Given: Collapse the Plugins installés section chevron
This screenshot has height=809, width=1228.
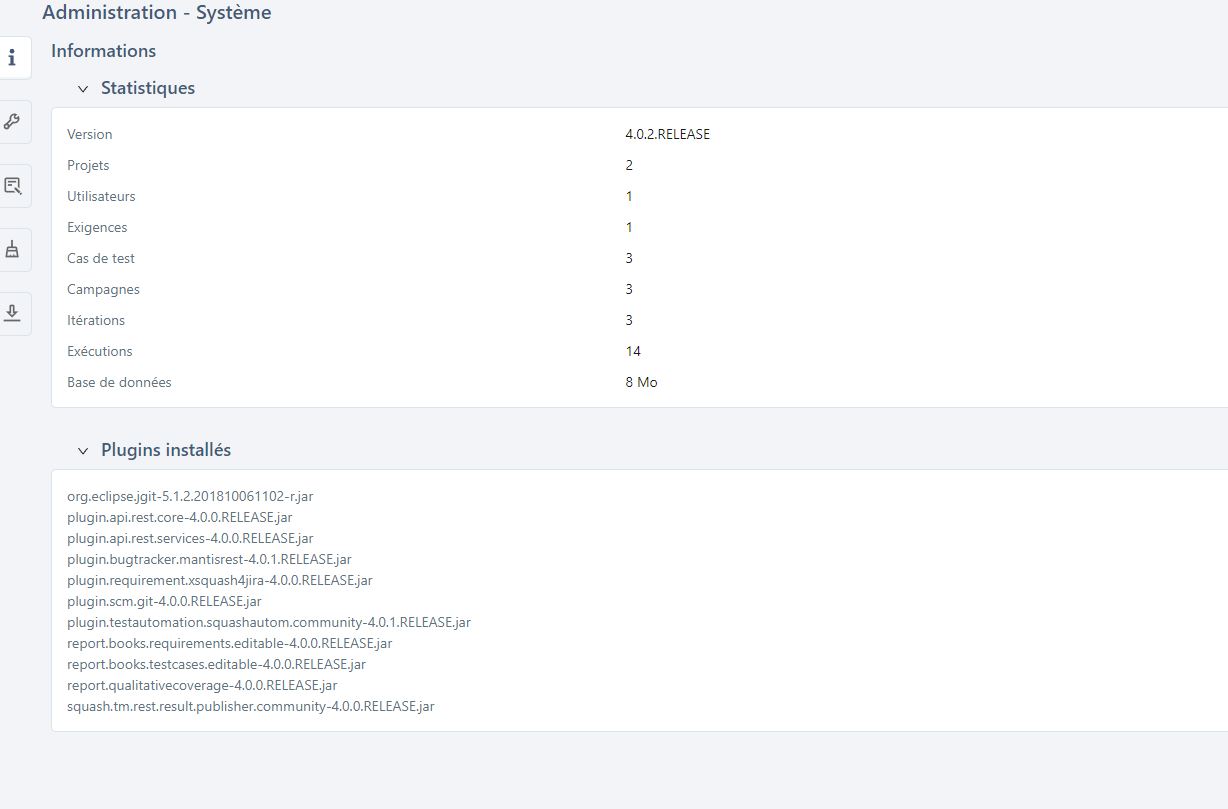Looking at the screenshot, I should click(83, 451).
